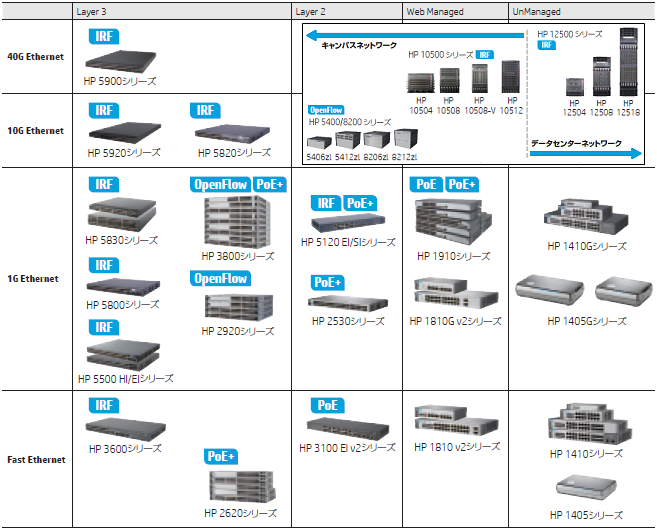The image size is (657, 531).
Task: Select the HP 5800 series switch image
Action: [x=123, y=287]
